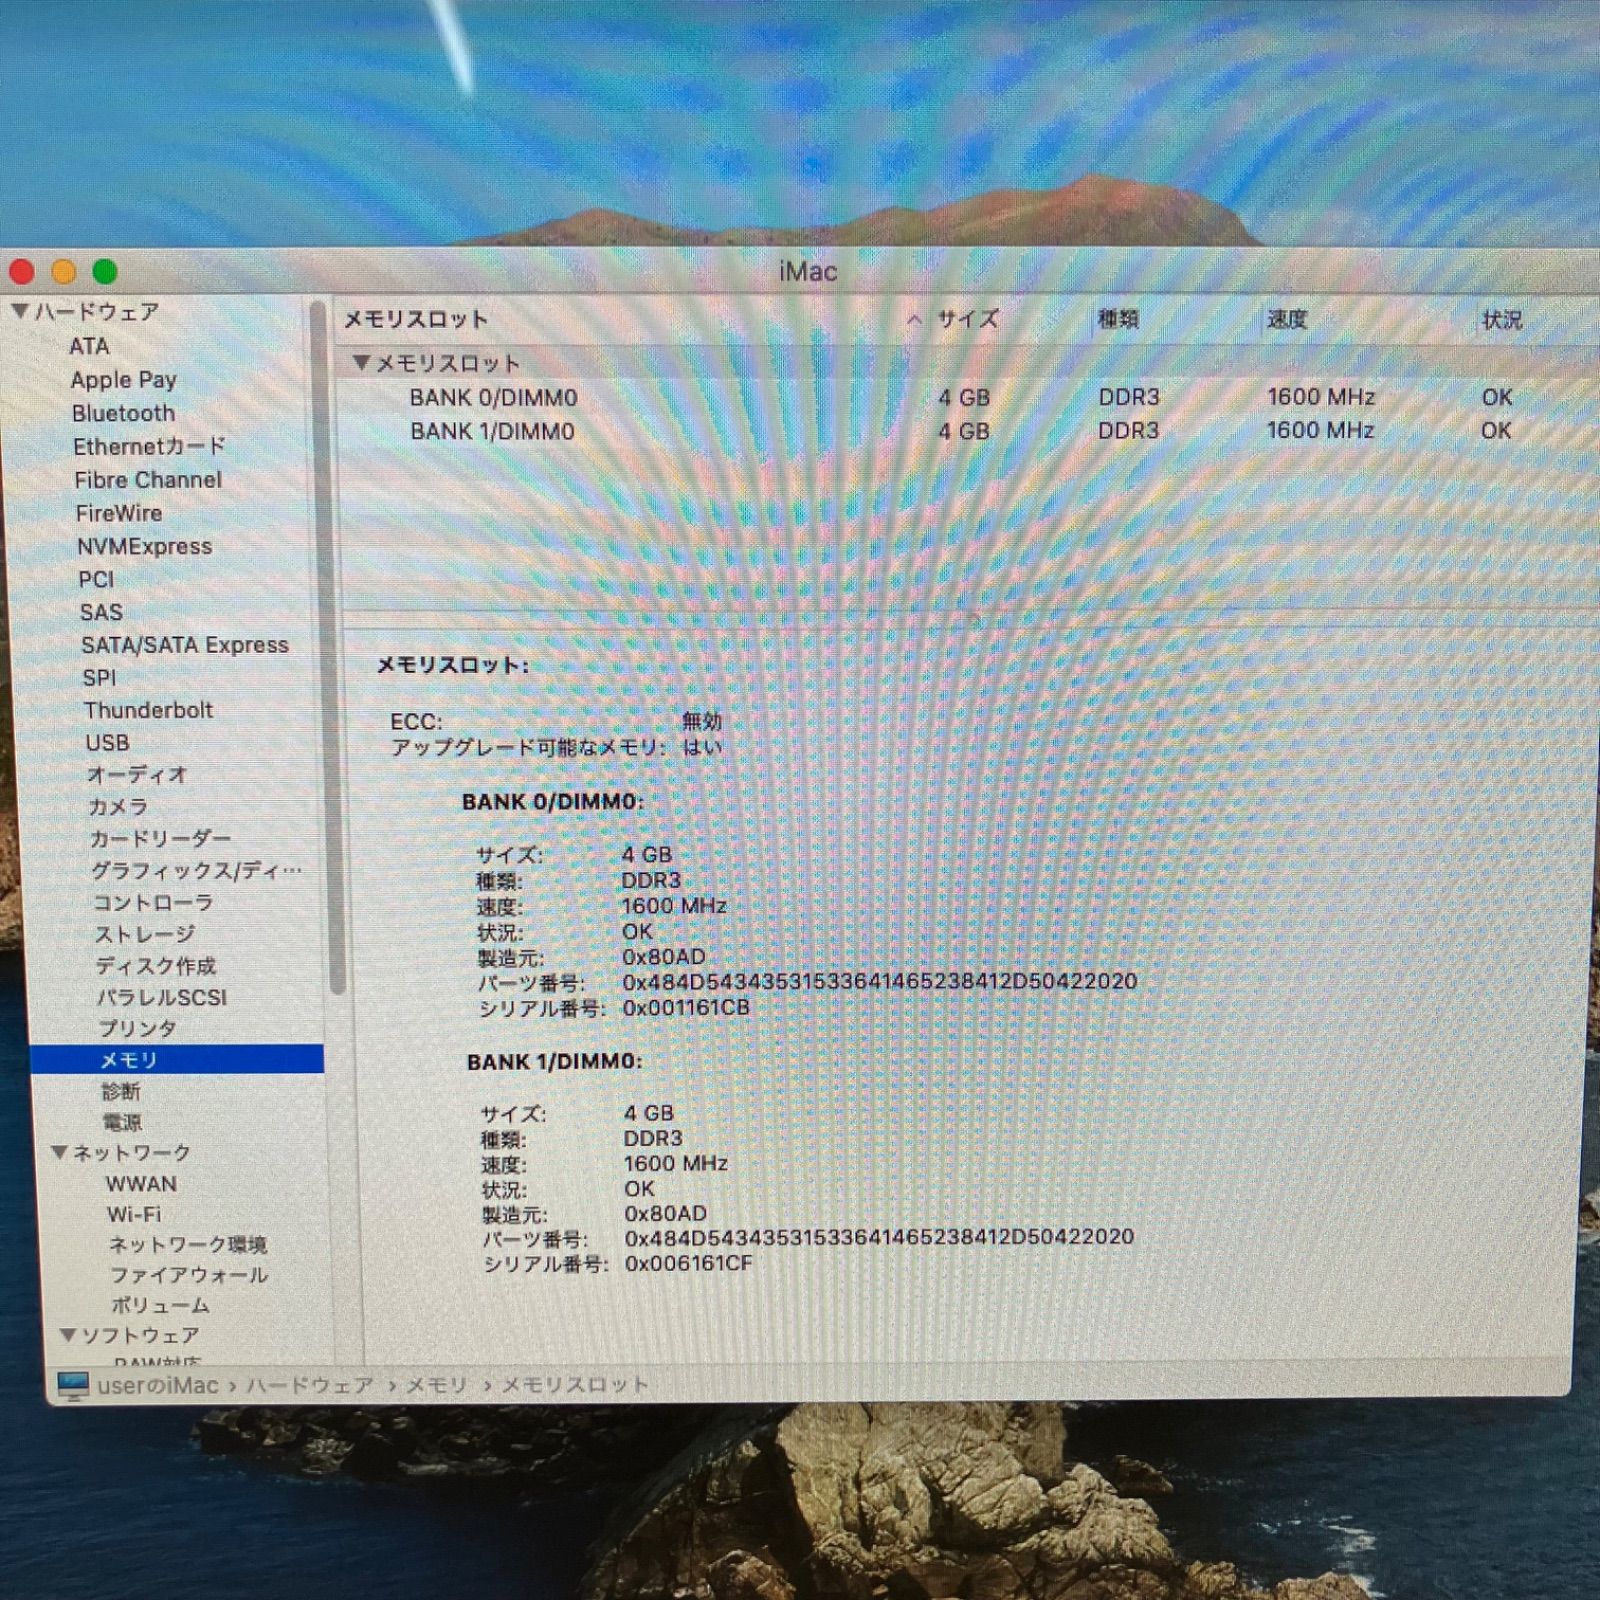
Task: Select カメラ in the sidebar
Action: 118,806
